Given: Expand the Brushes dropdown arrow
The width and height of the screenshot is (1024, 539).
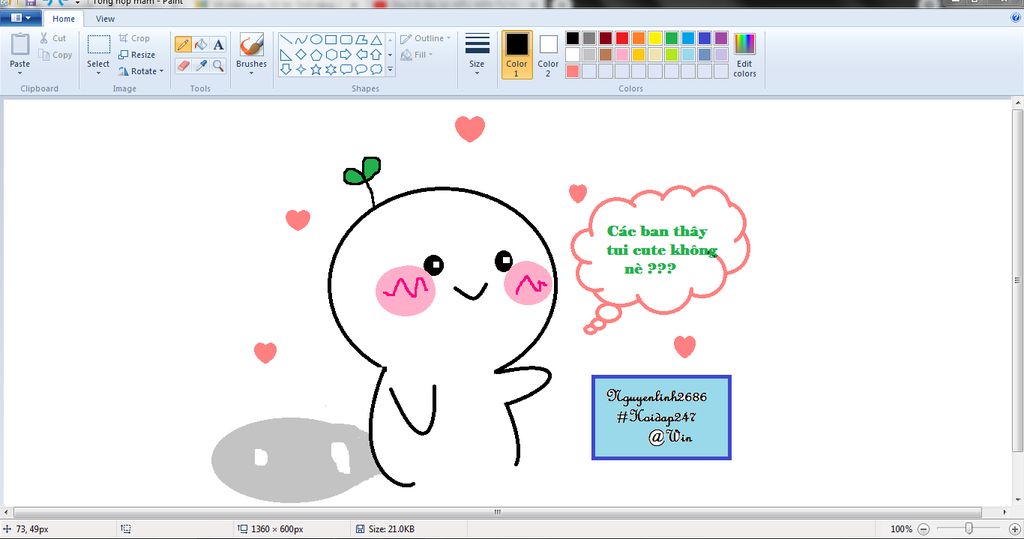Looking at the screenshot, I should click(251, 73).
